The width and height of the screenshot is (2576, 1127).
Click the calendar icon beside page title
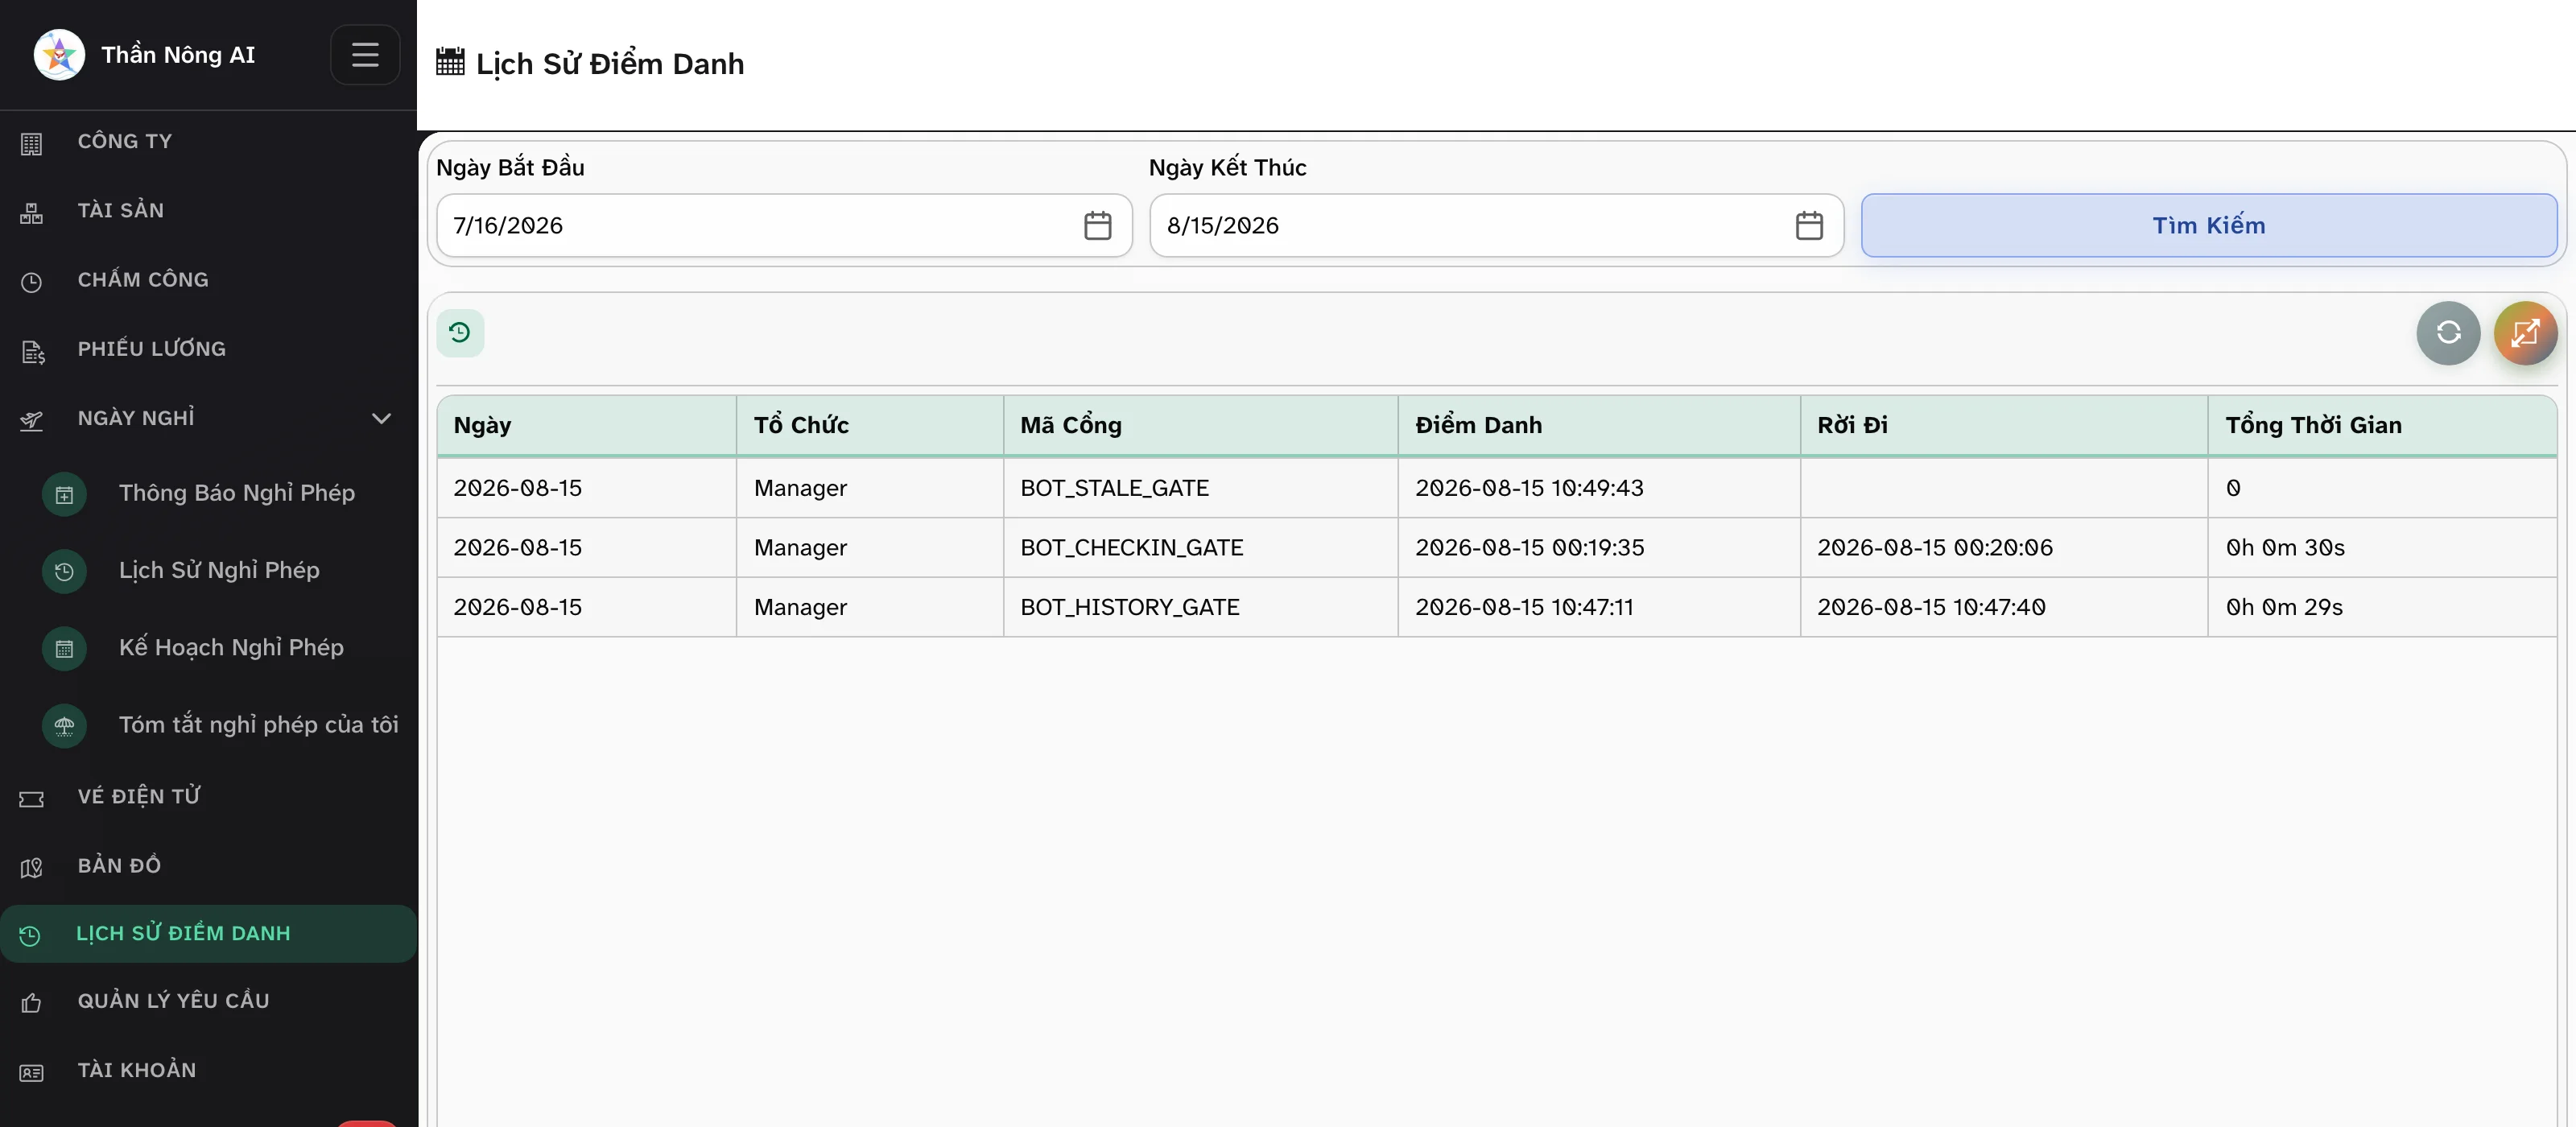(450, 61)
